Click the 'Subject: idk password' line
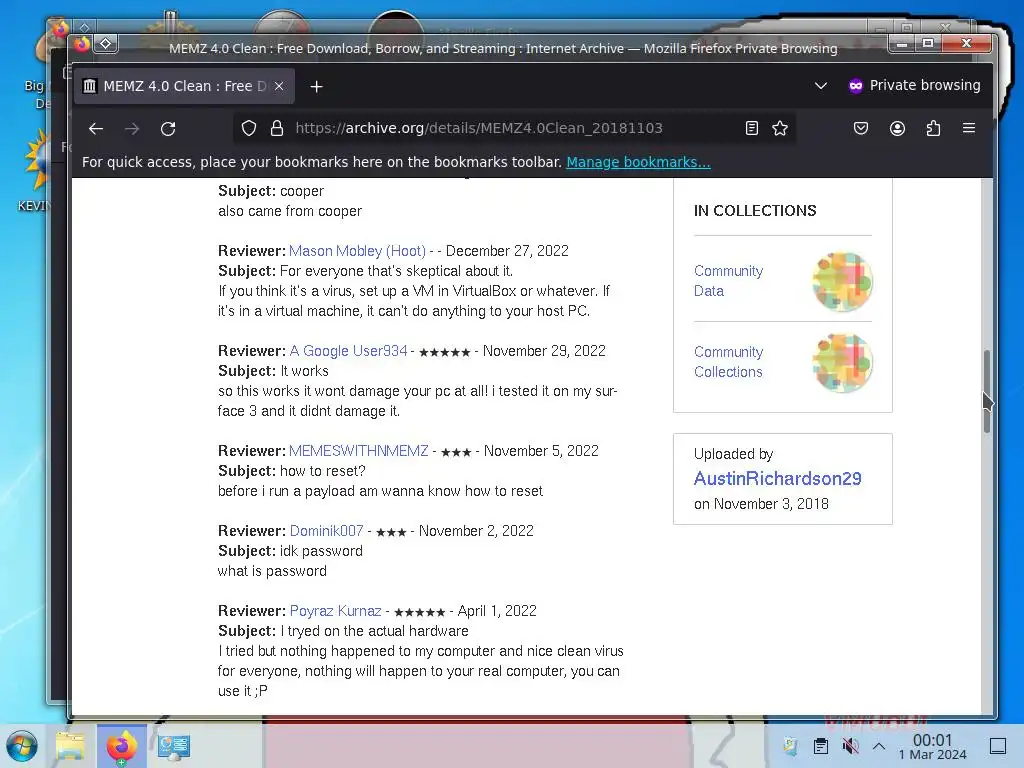Viewport: 1024px width, 768px height. tap(290, 551)
